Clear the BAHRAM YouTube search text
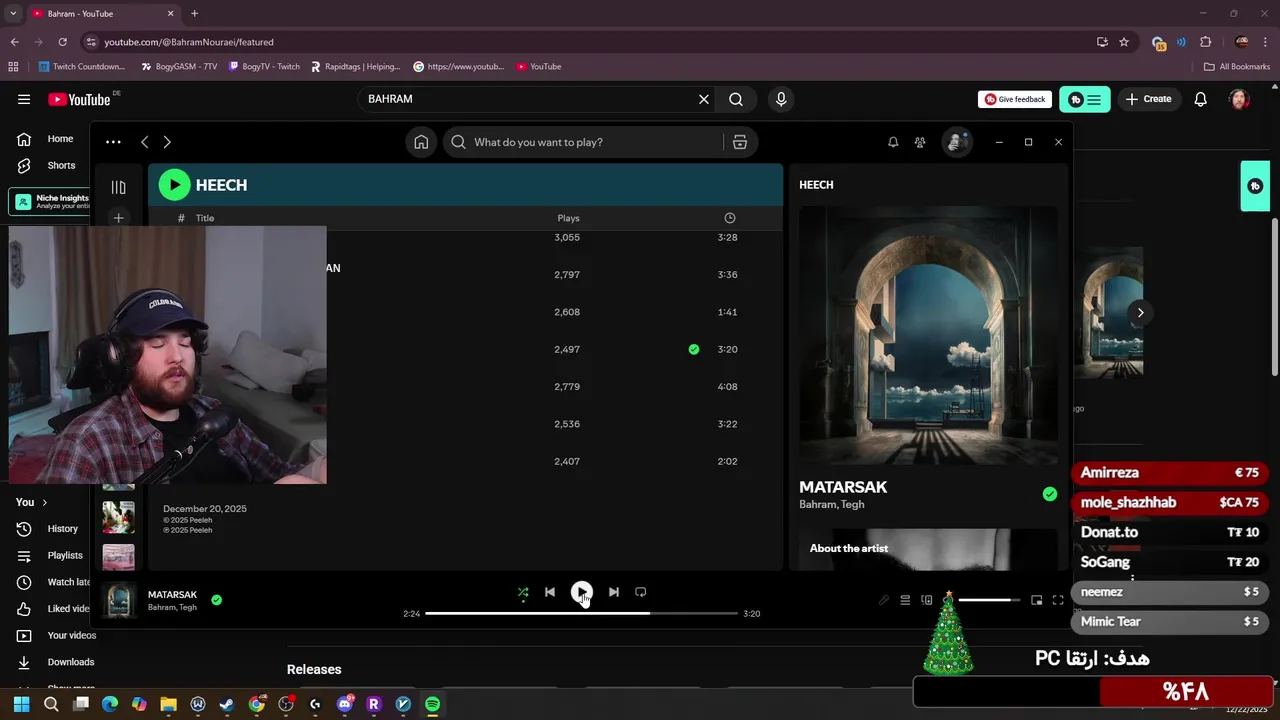The width and height of the screenshot is (1280, 720). click(704, 99)
